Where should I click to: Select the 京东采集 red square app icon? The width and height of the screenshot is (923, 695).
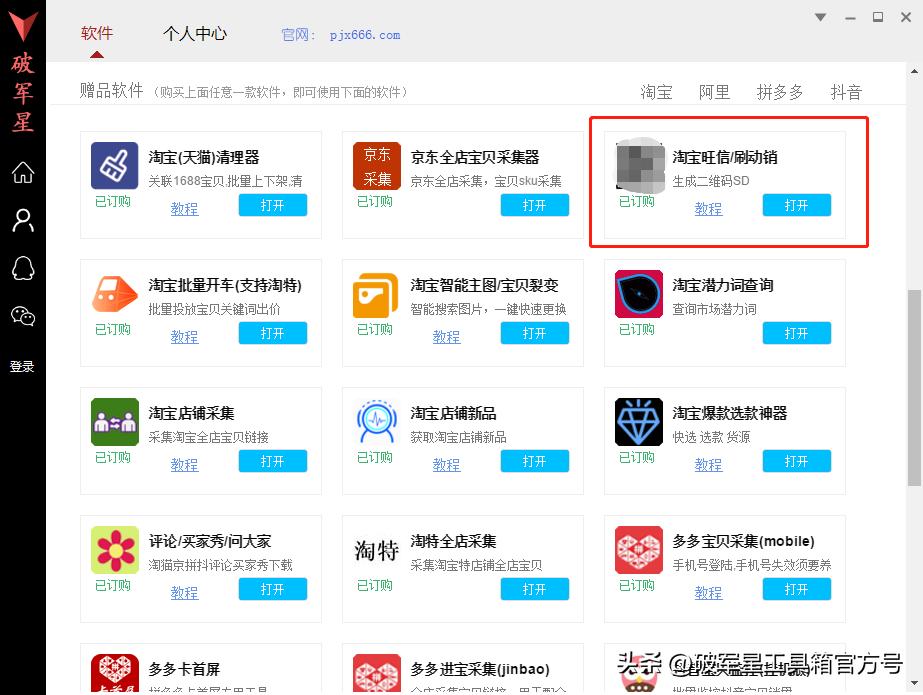(375, 166)
